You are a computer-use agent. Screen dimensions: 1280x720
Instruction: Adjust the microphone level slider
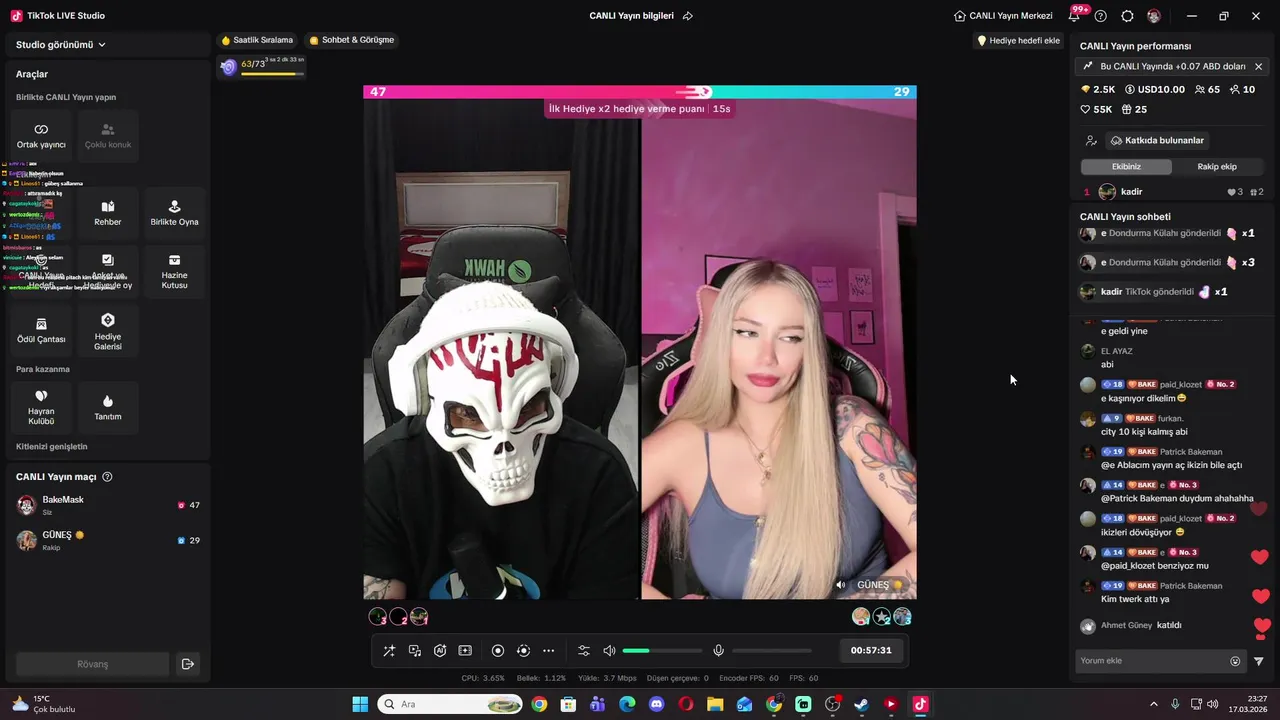click(x=772, y=651)
